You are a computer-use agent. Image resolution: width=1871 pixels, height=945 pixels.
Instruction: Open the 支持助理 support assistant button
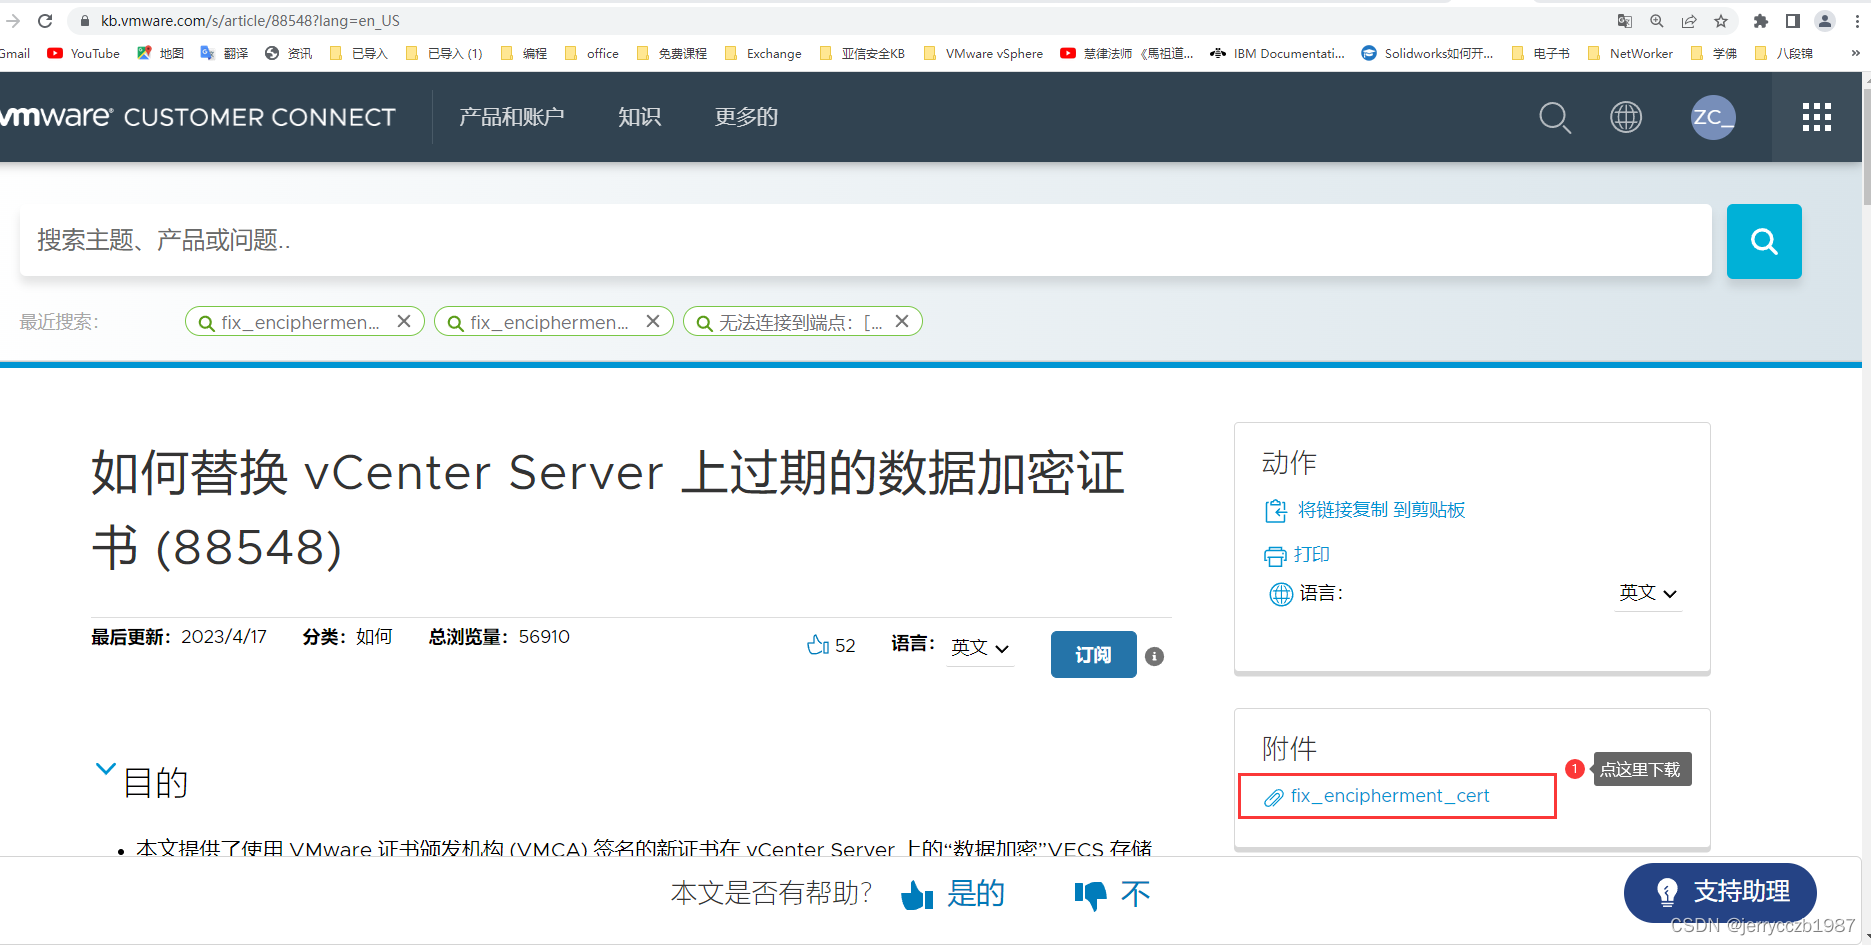coord(1720,892)
